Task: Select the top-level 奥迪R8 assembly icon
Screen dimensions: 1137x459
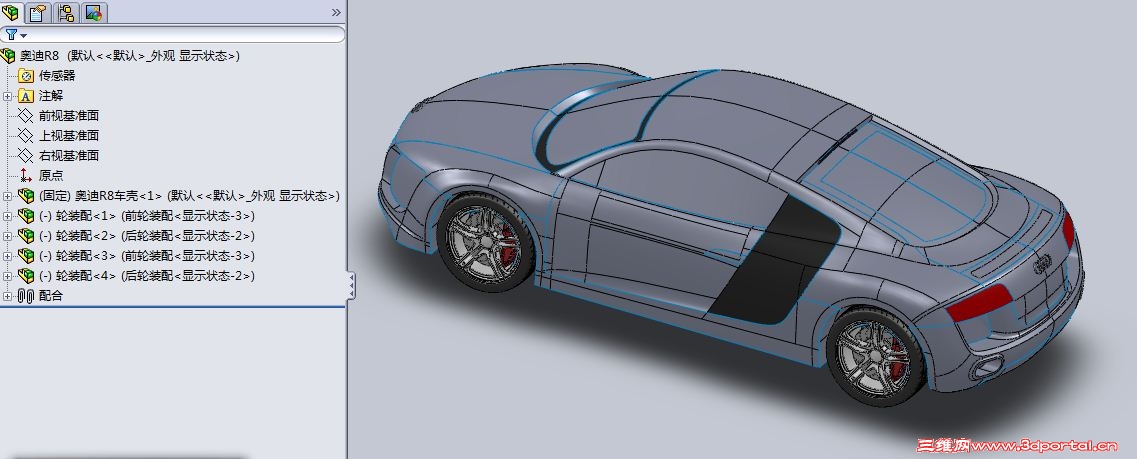Action: [x=8, y=56]
